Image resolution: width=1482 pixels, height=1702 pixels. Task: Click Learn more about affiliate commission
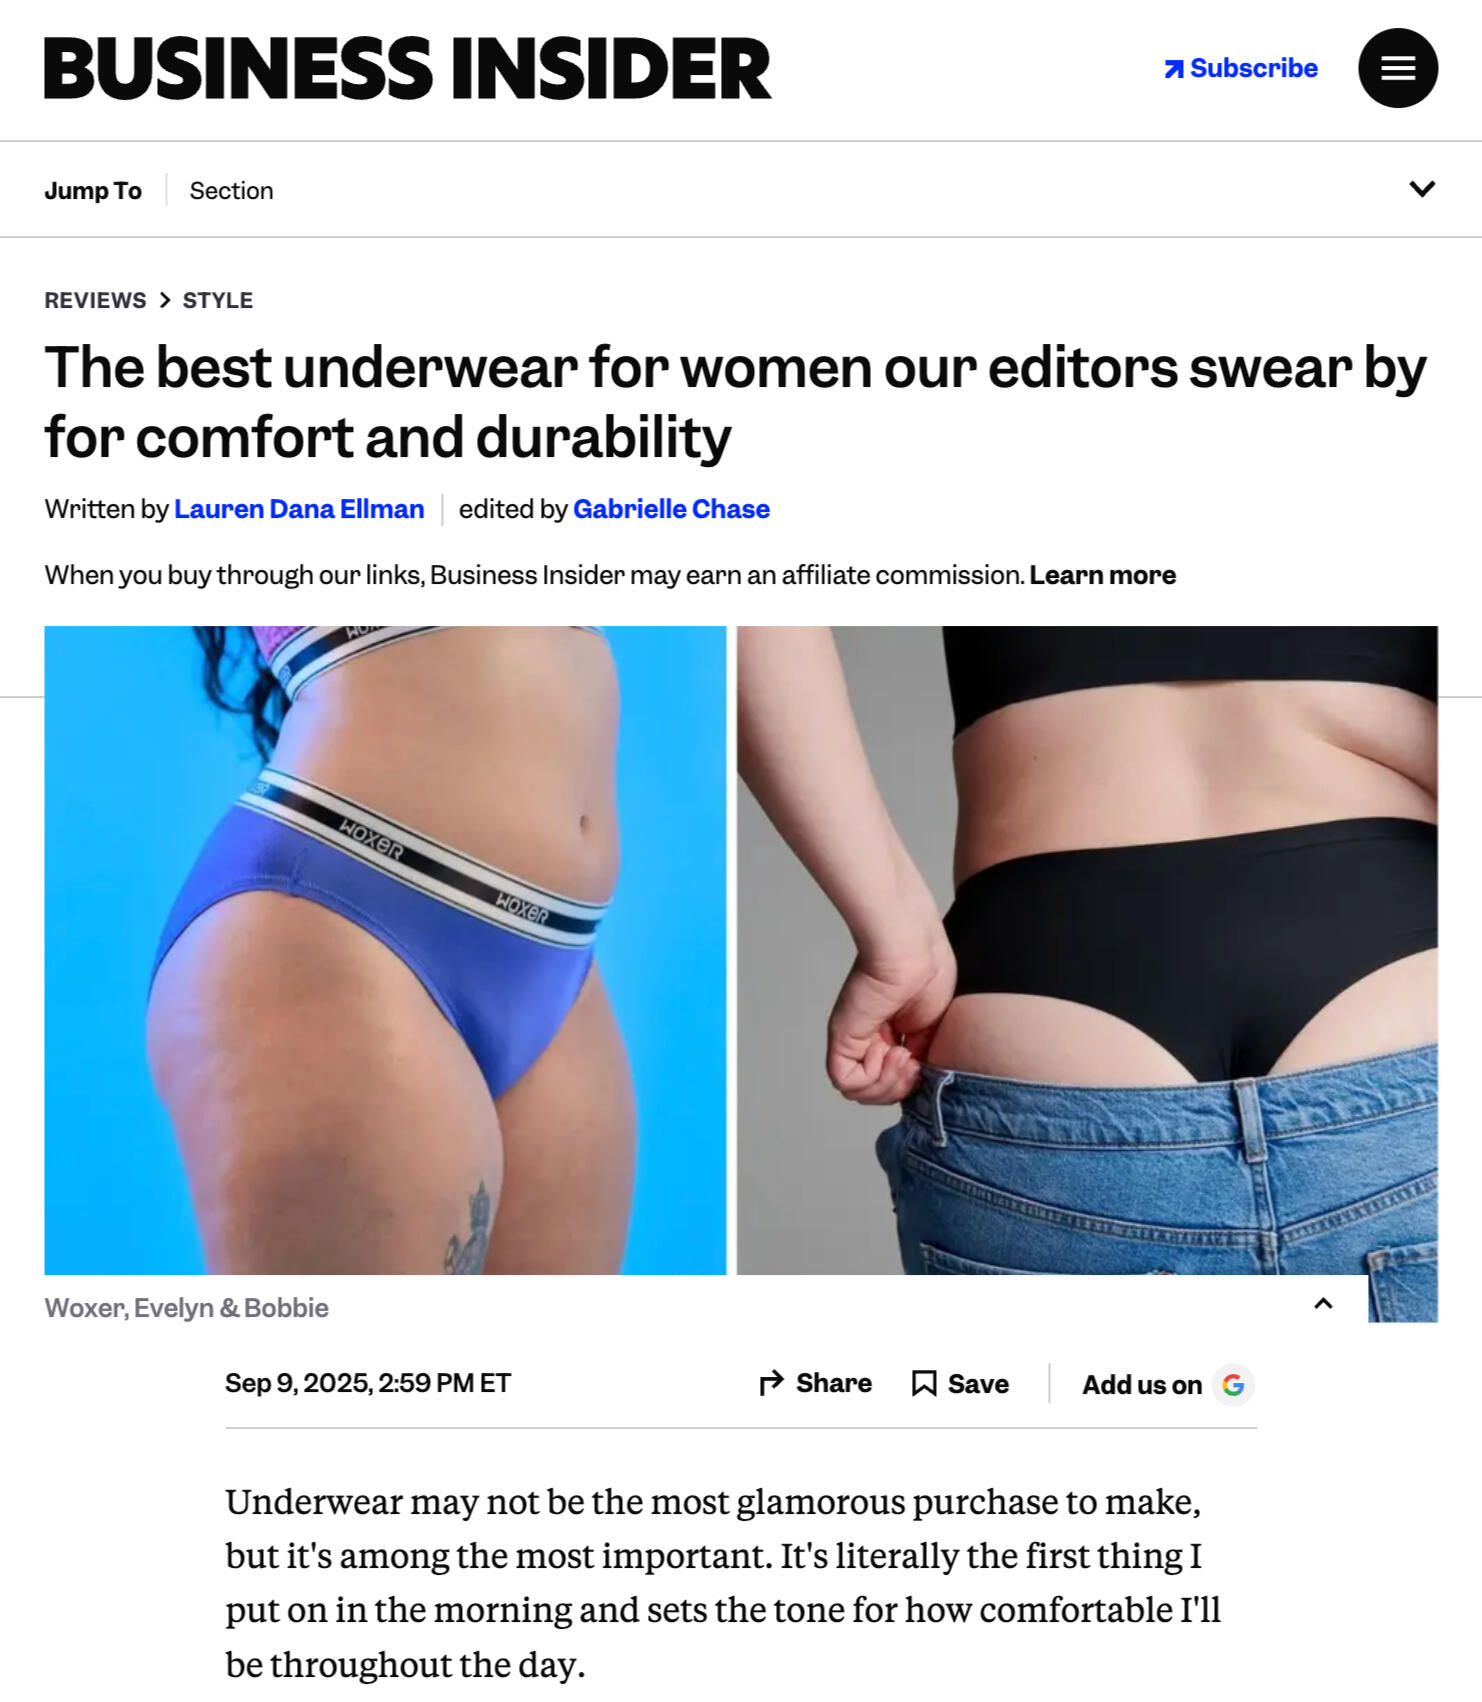pyautogui.click(x=1102, y=575)
